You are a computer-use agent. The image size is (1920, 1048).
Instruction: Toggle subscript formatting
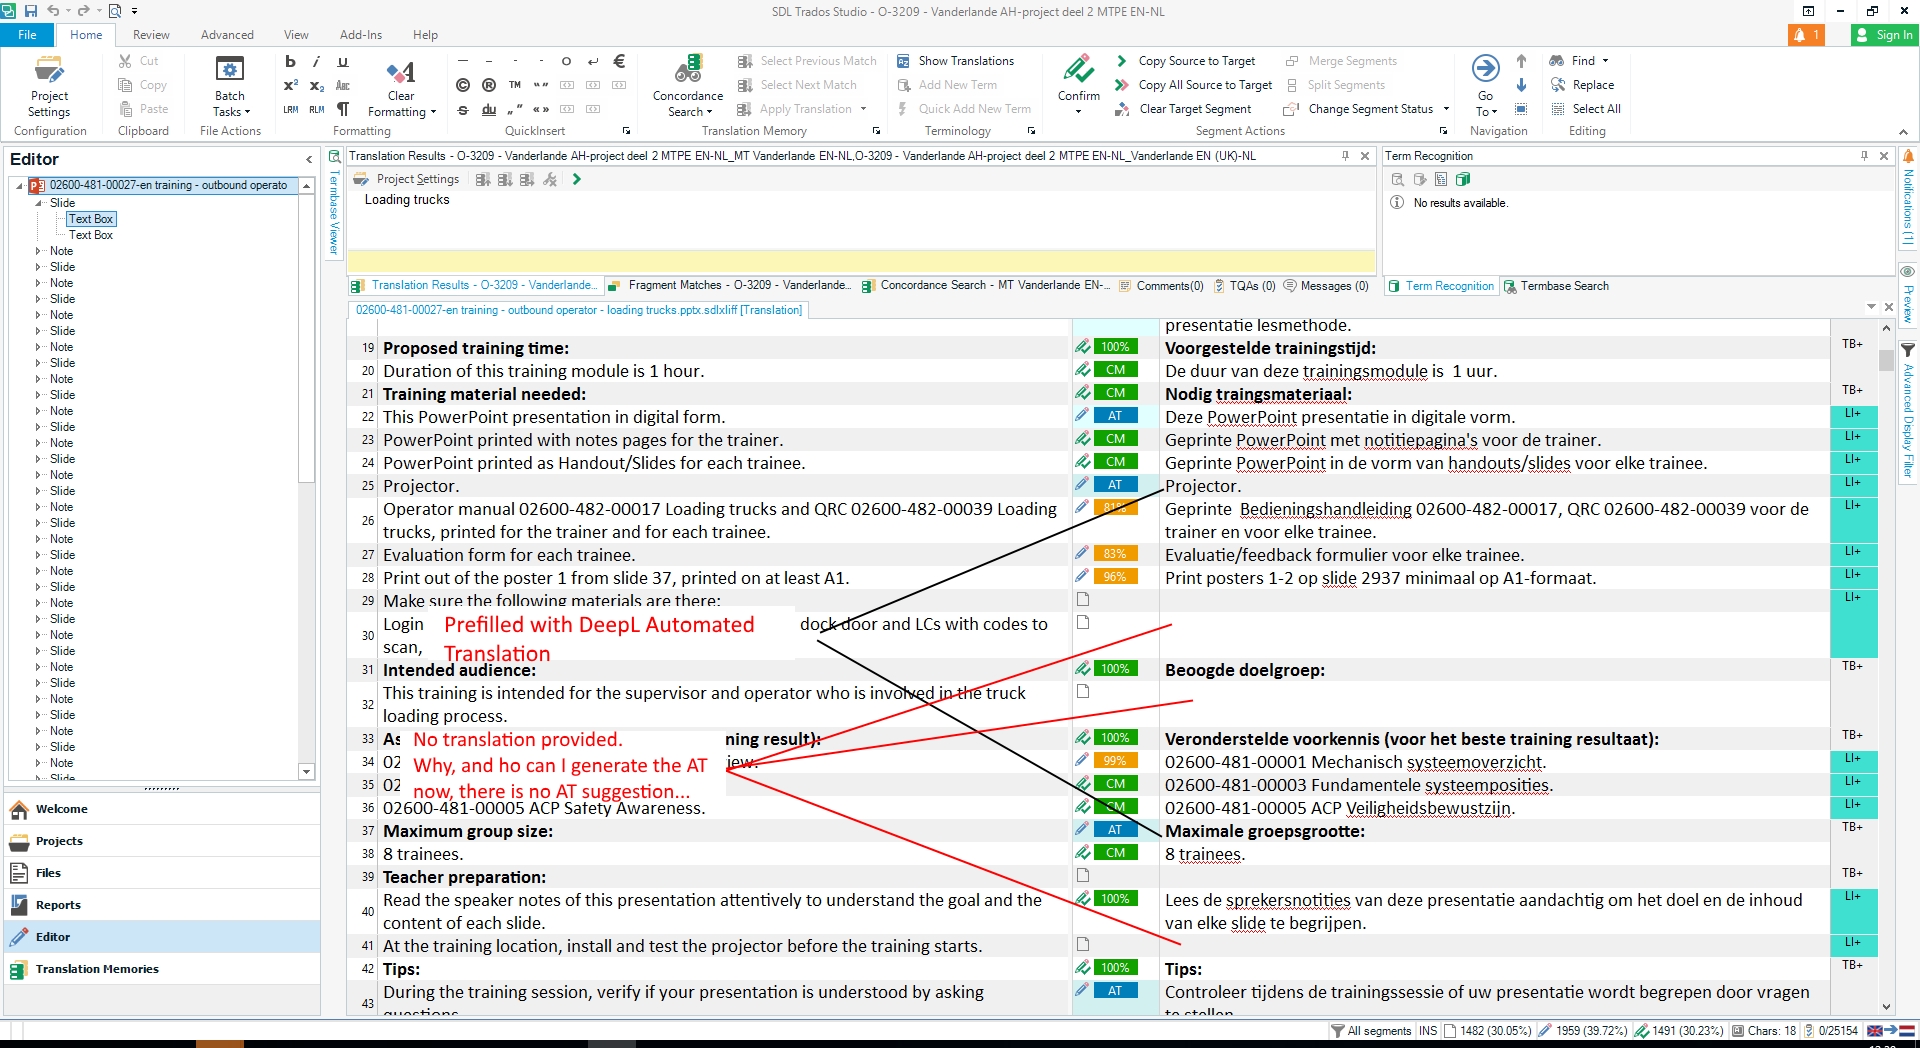tap(316, 85)
